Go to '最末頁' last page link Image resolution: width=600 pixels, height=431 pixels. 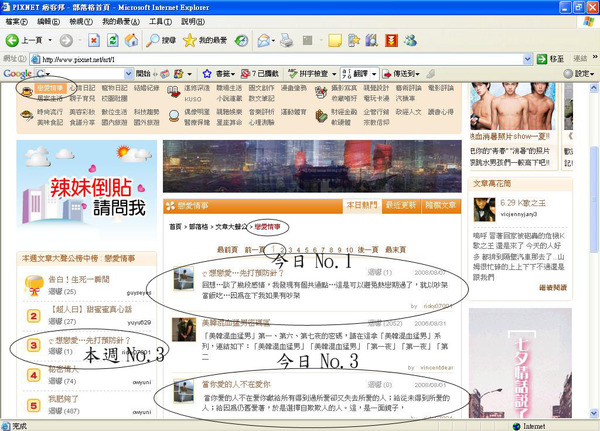395,250
